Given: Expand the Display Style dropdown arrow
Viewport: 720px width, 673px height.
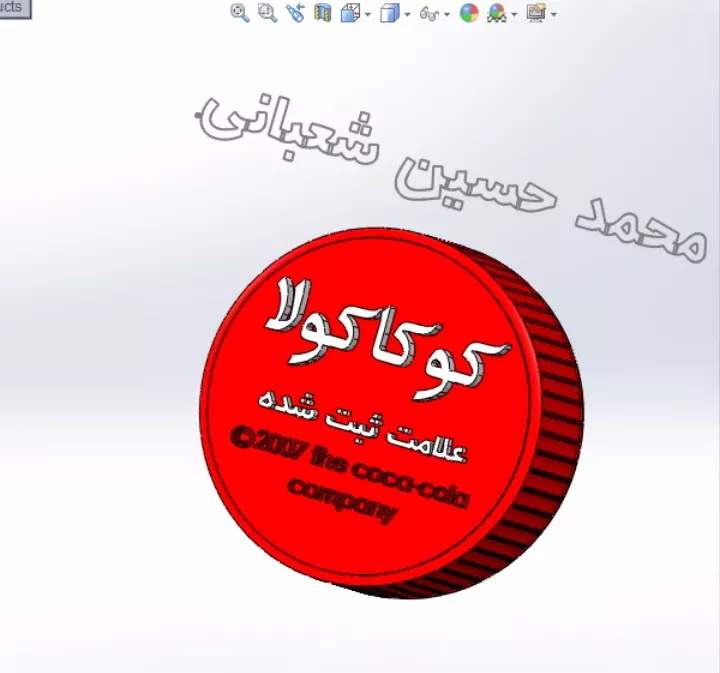Looking at the screenshot, I should tap(406, 14).
